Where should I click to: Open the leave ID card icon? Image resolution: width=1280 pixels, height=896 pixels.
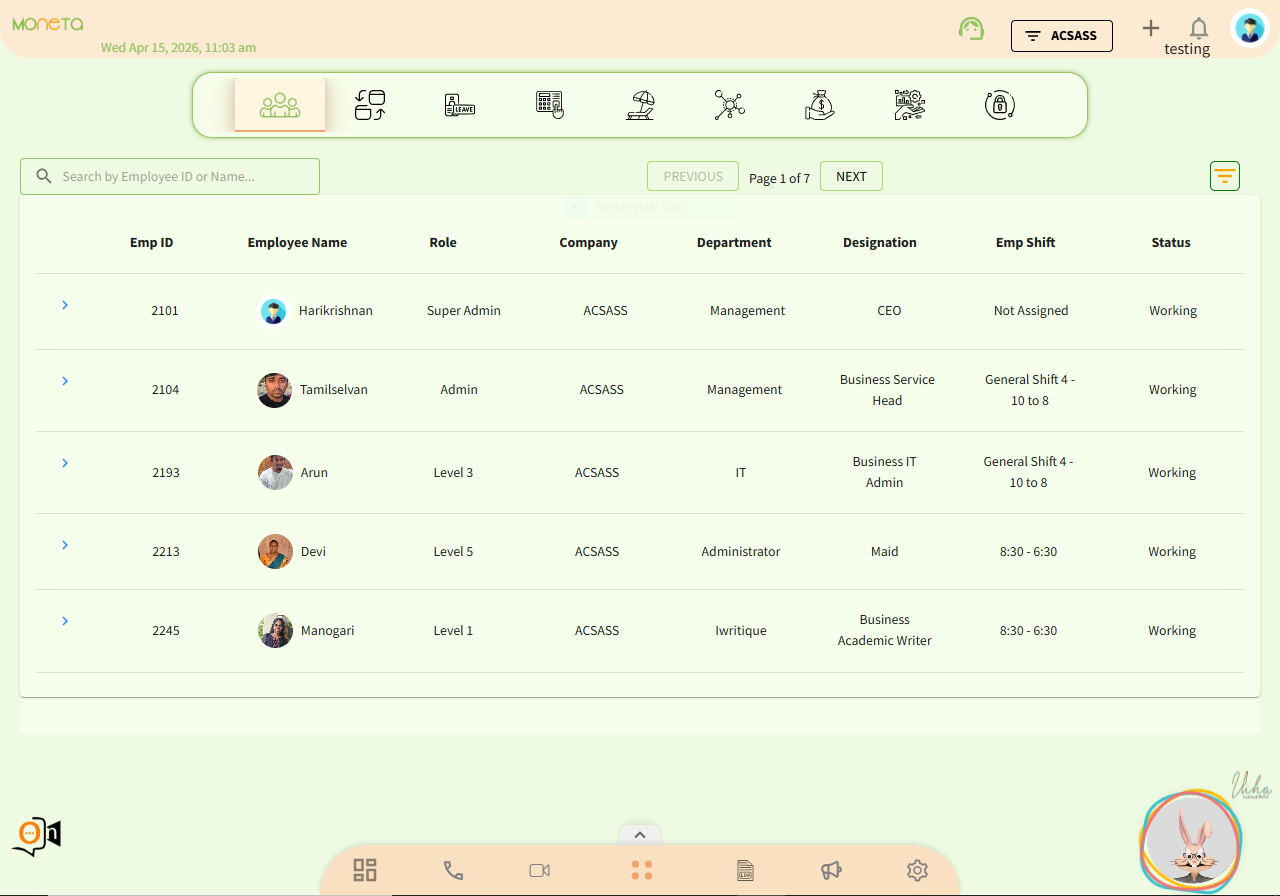click(x=460, y=105)
